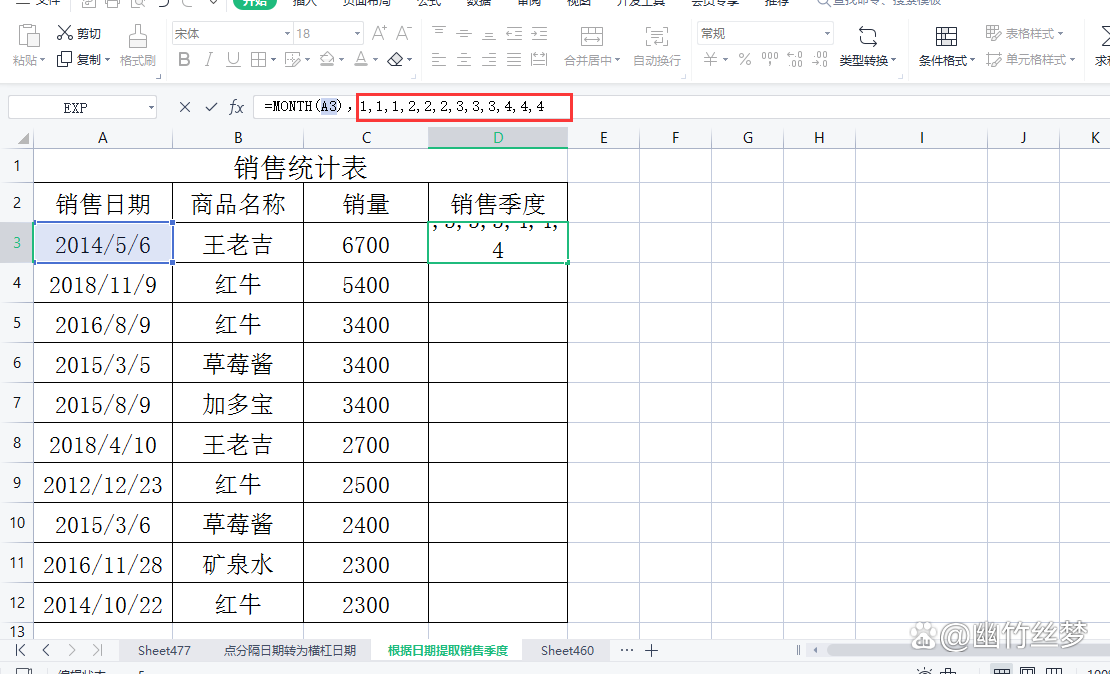
Task: Click the Merge and Center icon
Action: coord(592,37)
